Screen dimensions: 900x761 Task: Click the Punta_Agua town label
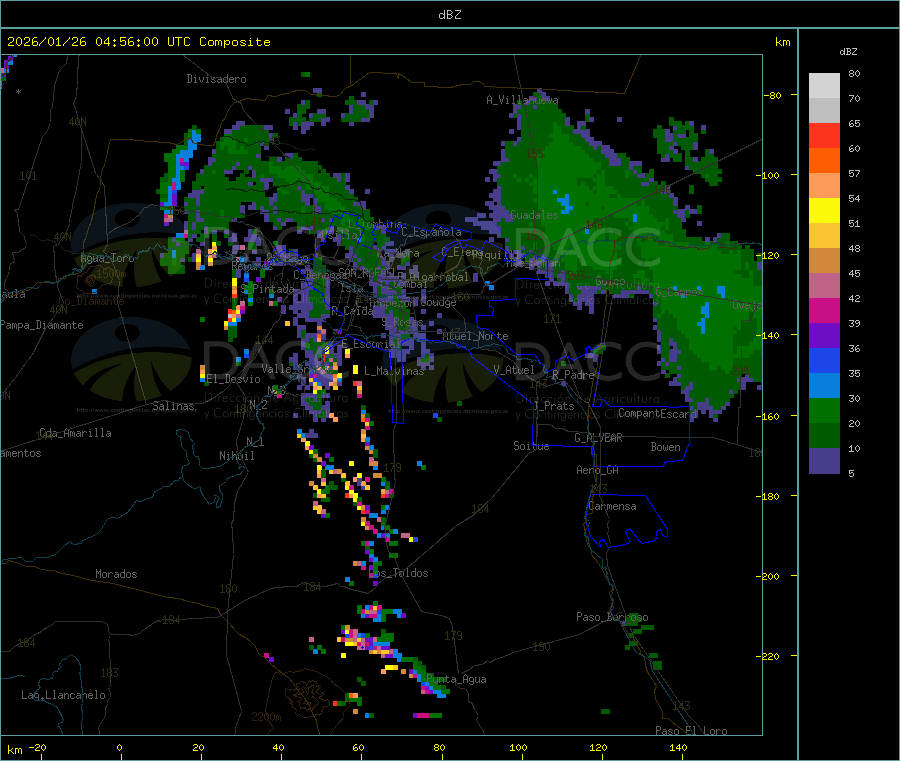pyautogui.click(x=456, y=680)
